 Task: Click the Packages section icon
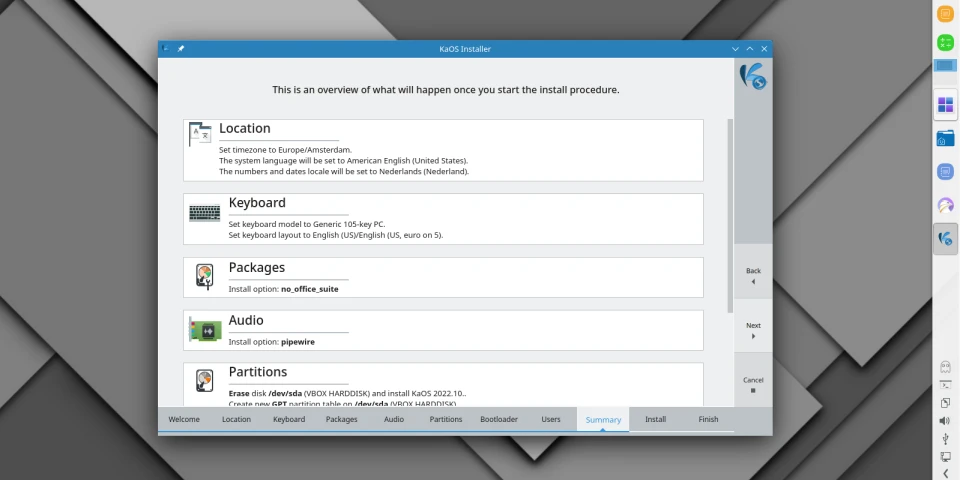point(204,276)
